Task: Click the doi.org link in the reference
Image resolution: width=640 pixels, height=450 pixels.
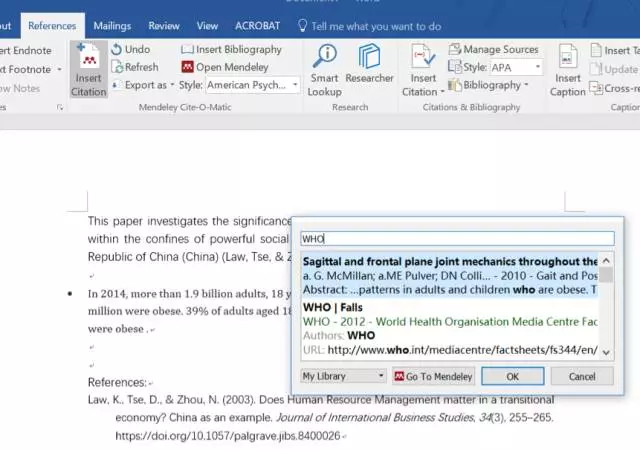Action: 228,436
